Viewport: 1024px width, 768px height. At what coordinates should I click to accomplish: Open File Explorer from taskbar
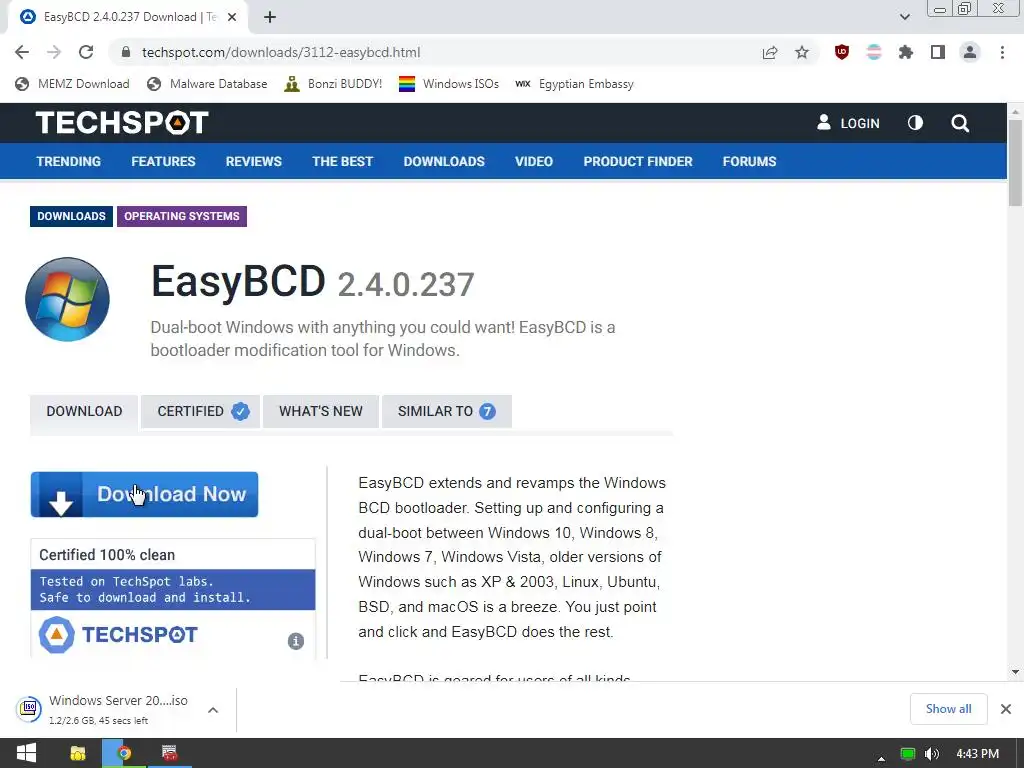point(78,754)
